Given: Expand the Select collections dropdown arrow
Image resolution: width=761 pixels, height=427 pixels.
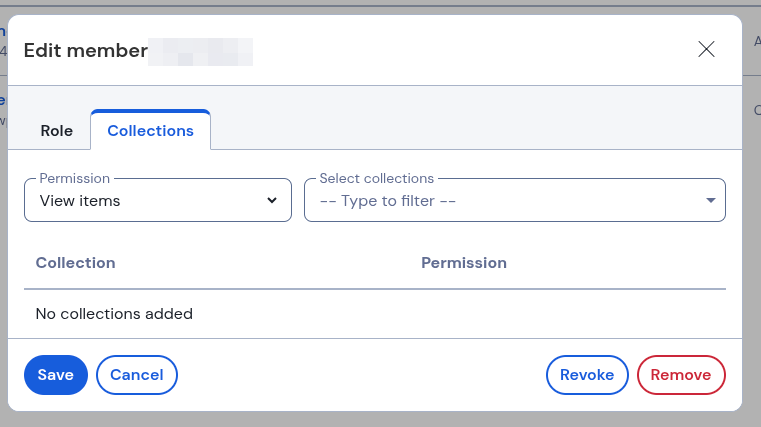Looking at the screenshot, I should (711, 200).
